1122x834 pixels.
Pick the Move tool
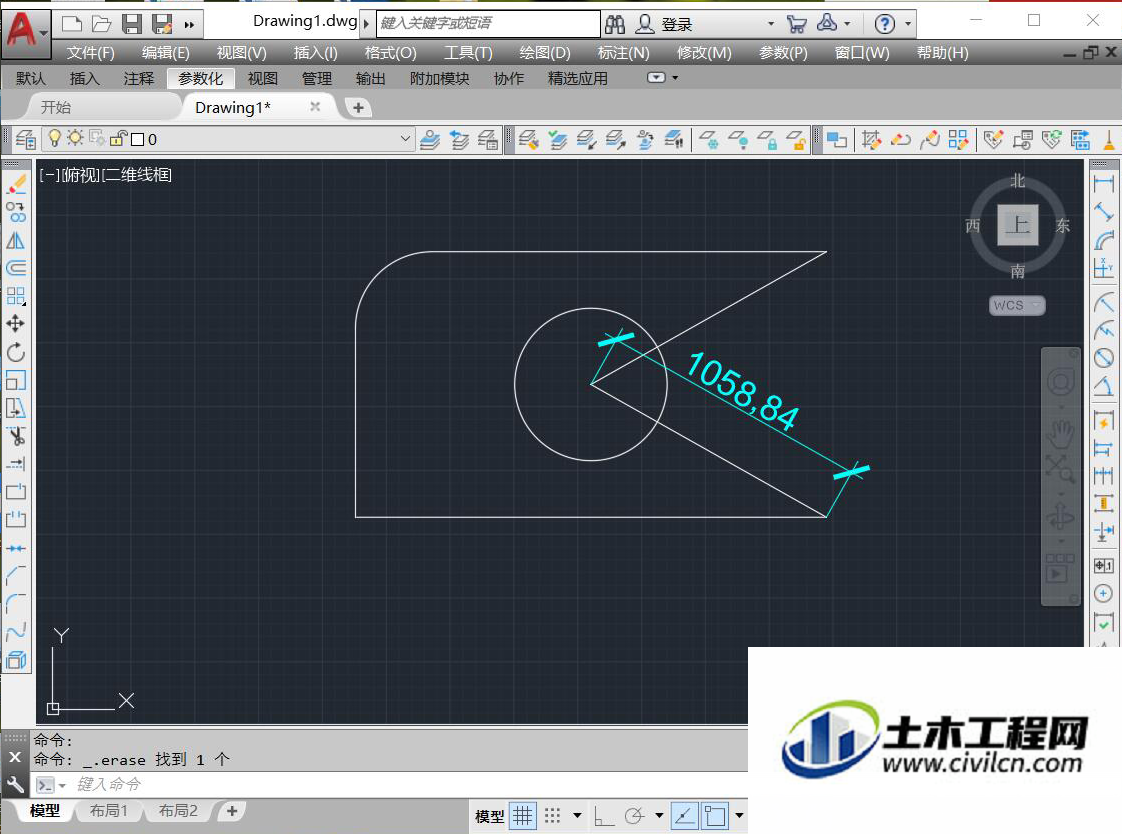pyautogui.click(x=16, y=324)
